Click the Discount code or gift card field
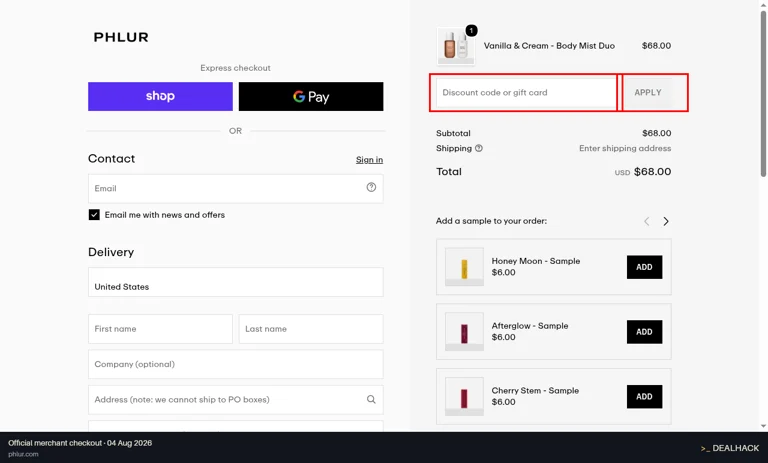The width and height of the screenshot is (768, 463). pyautogui.click(x=526, y=93)
